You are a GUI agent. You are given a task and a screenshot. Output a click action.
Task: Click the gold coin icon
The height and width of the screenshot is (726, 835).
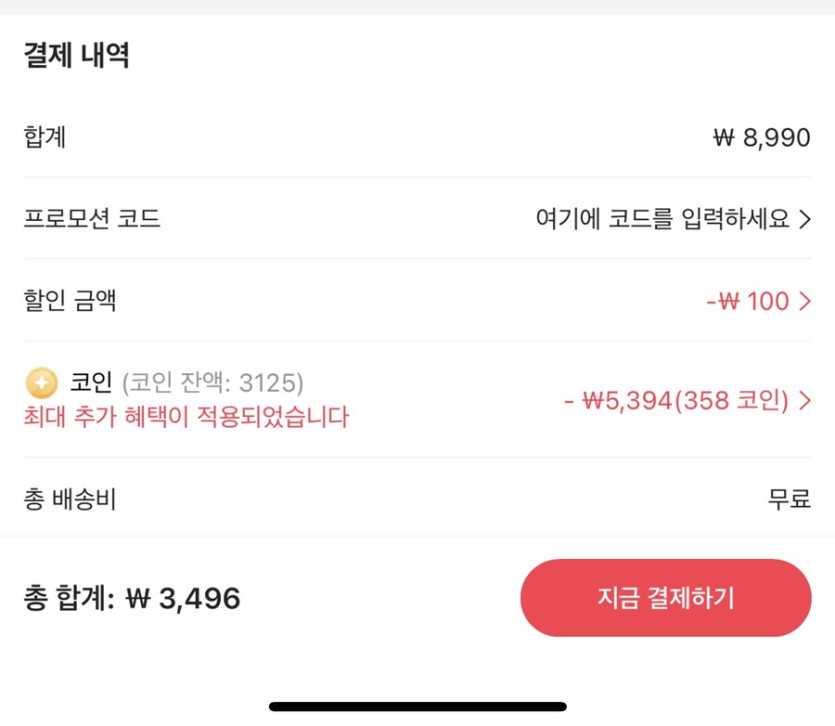(x=42, y=382)
